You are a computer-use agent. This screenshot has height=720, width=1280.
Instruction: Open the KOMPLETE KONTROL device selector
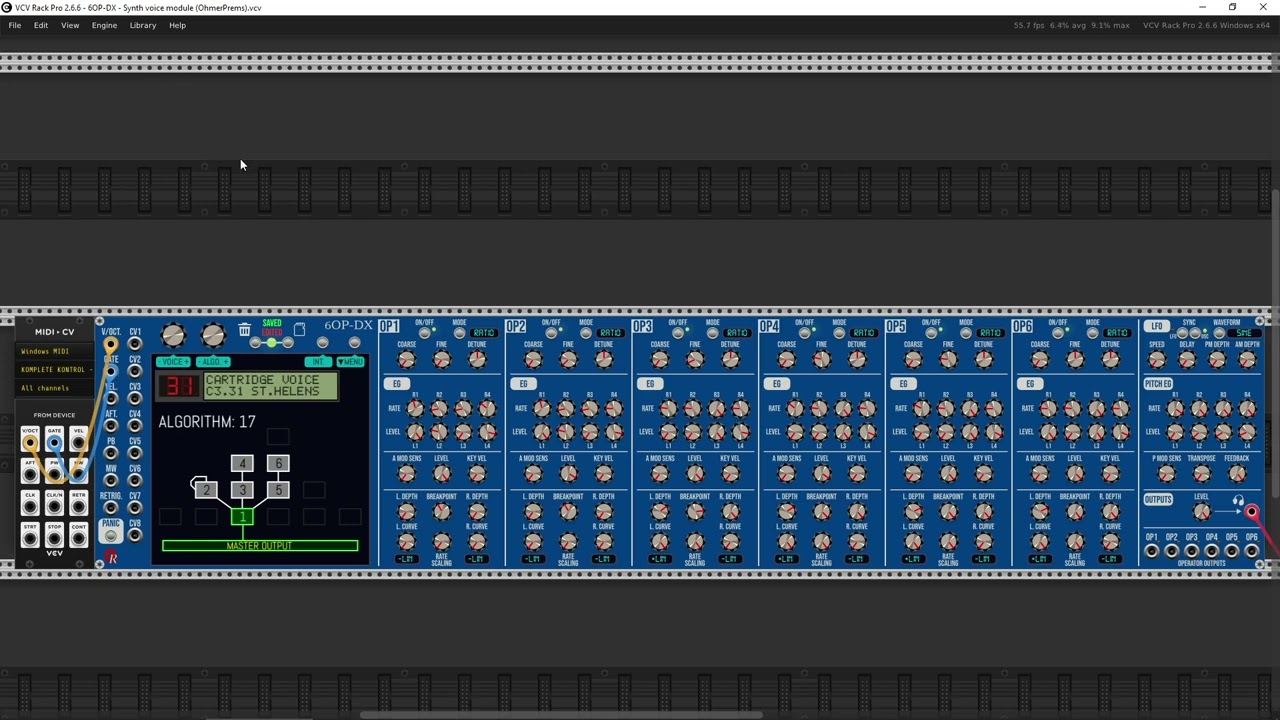pyautogui.click(x=54, y=370)
